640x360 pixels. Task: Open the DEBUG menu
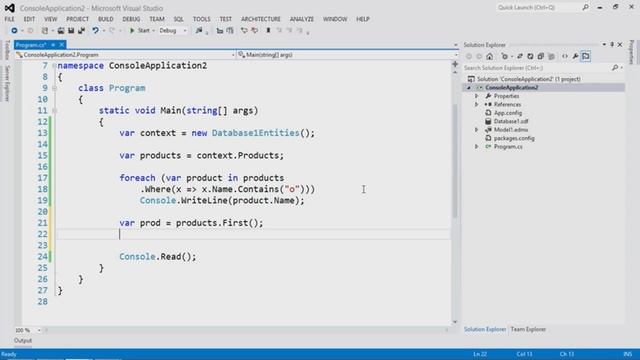(131, 19)
